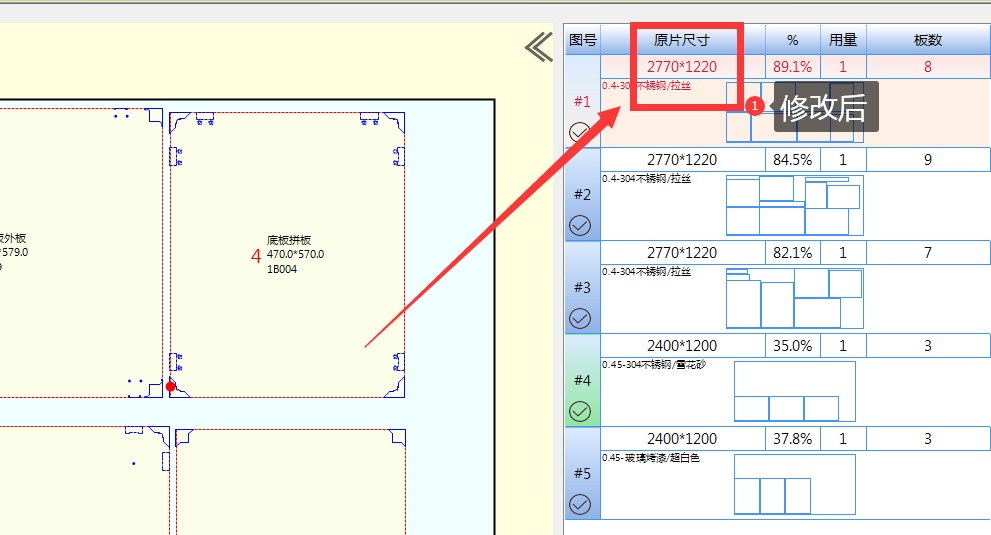Click material label 0.4-304不锈钢/拉丝 in row #2
The height and width of the screenshot is (535, 991).
(647, 179)
